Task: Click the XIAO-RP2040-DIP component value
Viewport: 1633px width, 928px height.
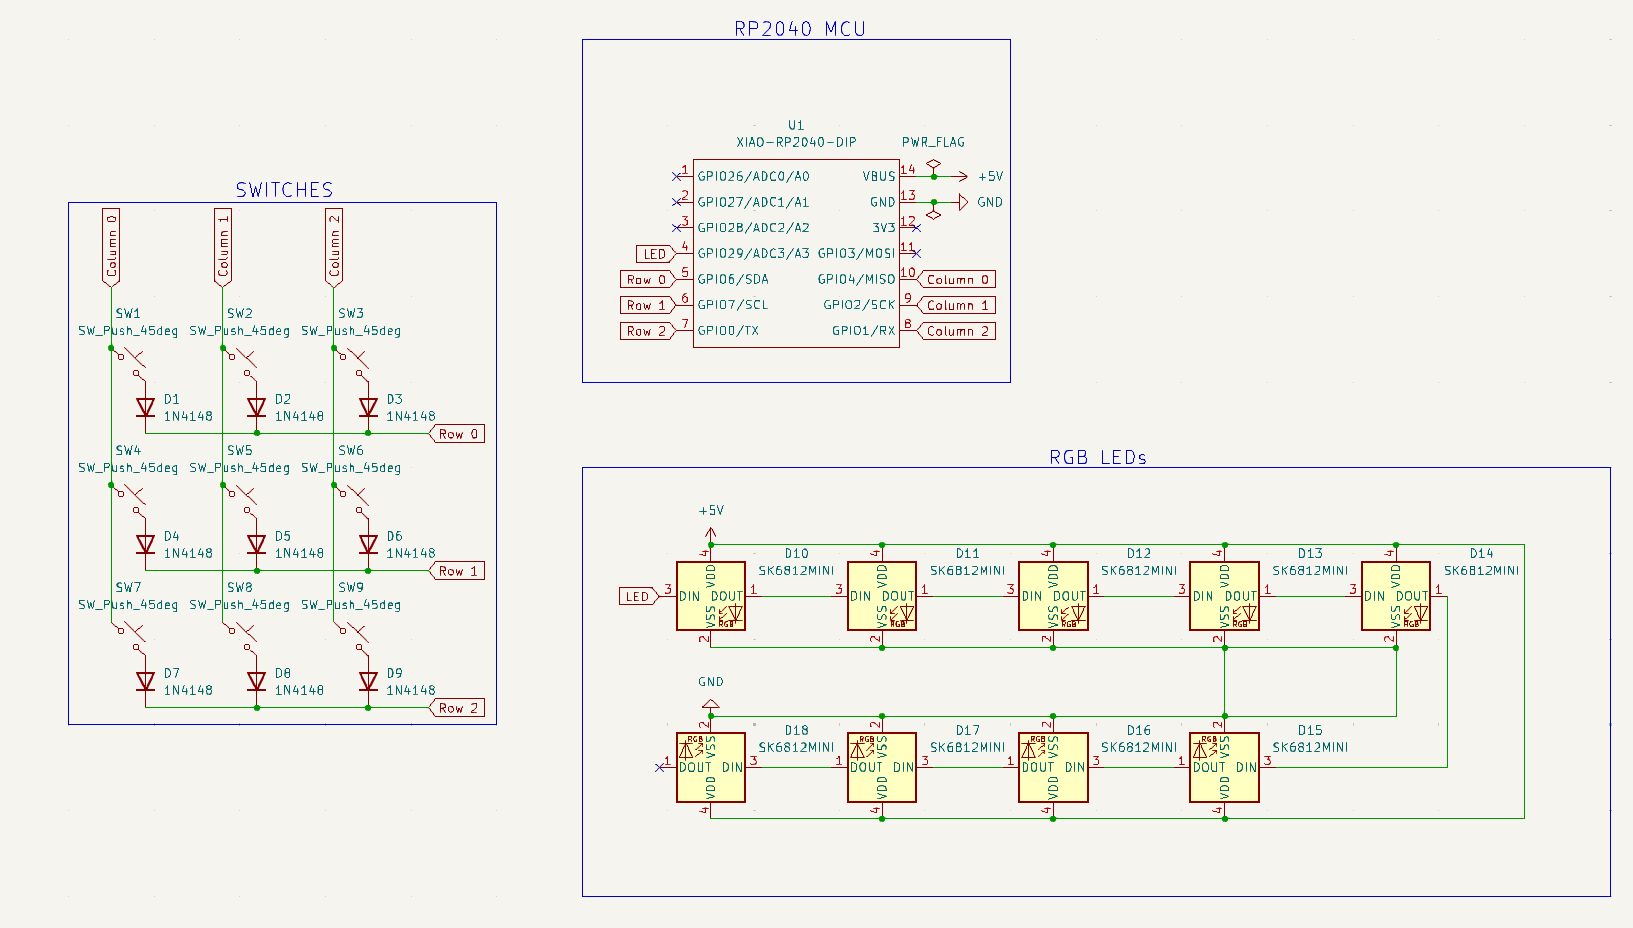Action: click(x=796, y=142)
